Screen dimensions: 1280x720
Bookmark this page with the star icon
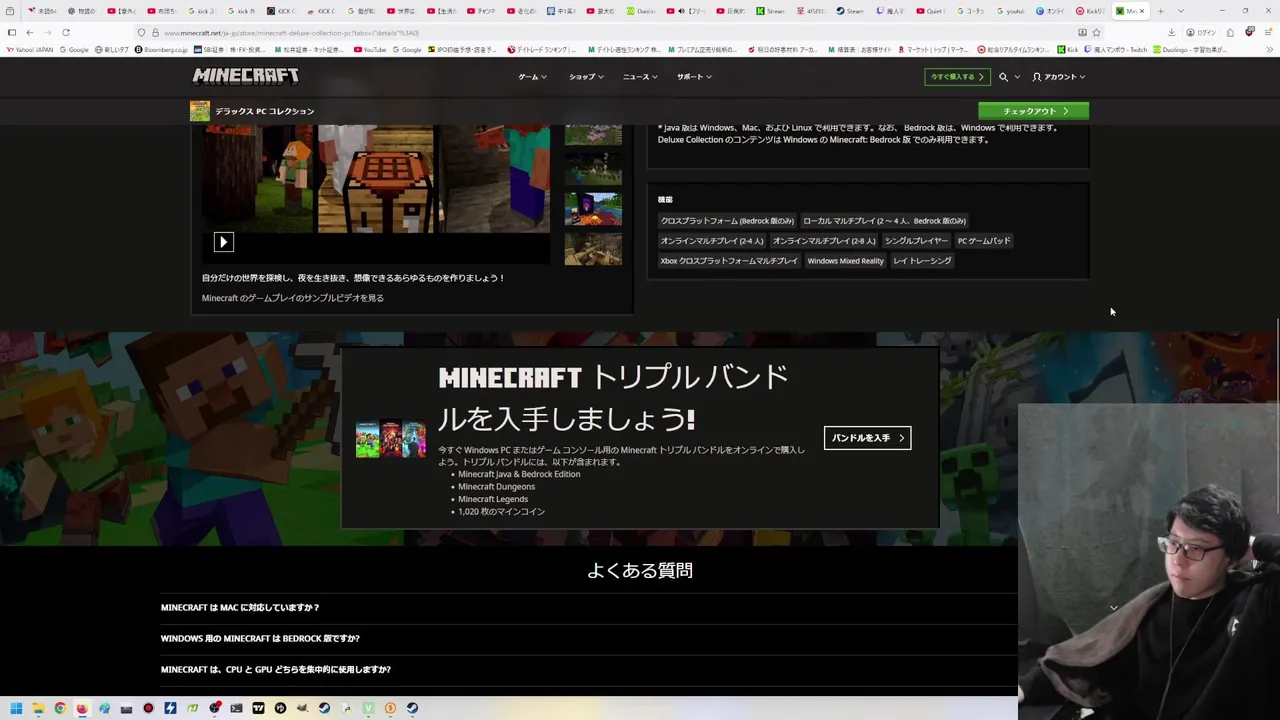pos(1096,32)
